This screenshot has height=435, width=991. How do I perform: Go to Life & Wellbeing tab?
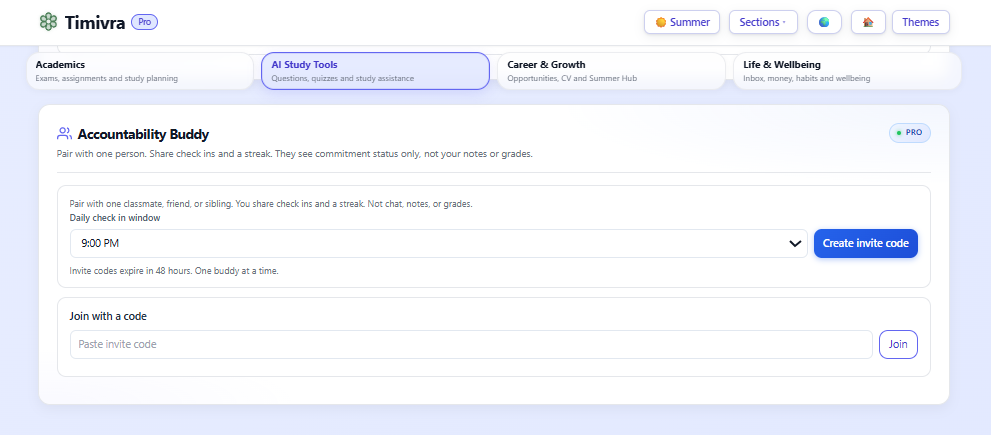point(847,71)
